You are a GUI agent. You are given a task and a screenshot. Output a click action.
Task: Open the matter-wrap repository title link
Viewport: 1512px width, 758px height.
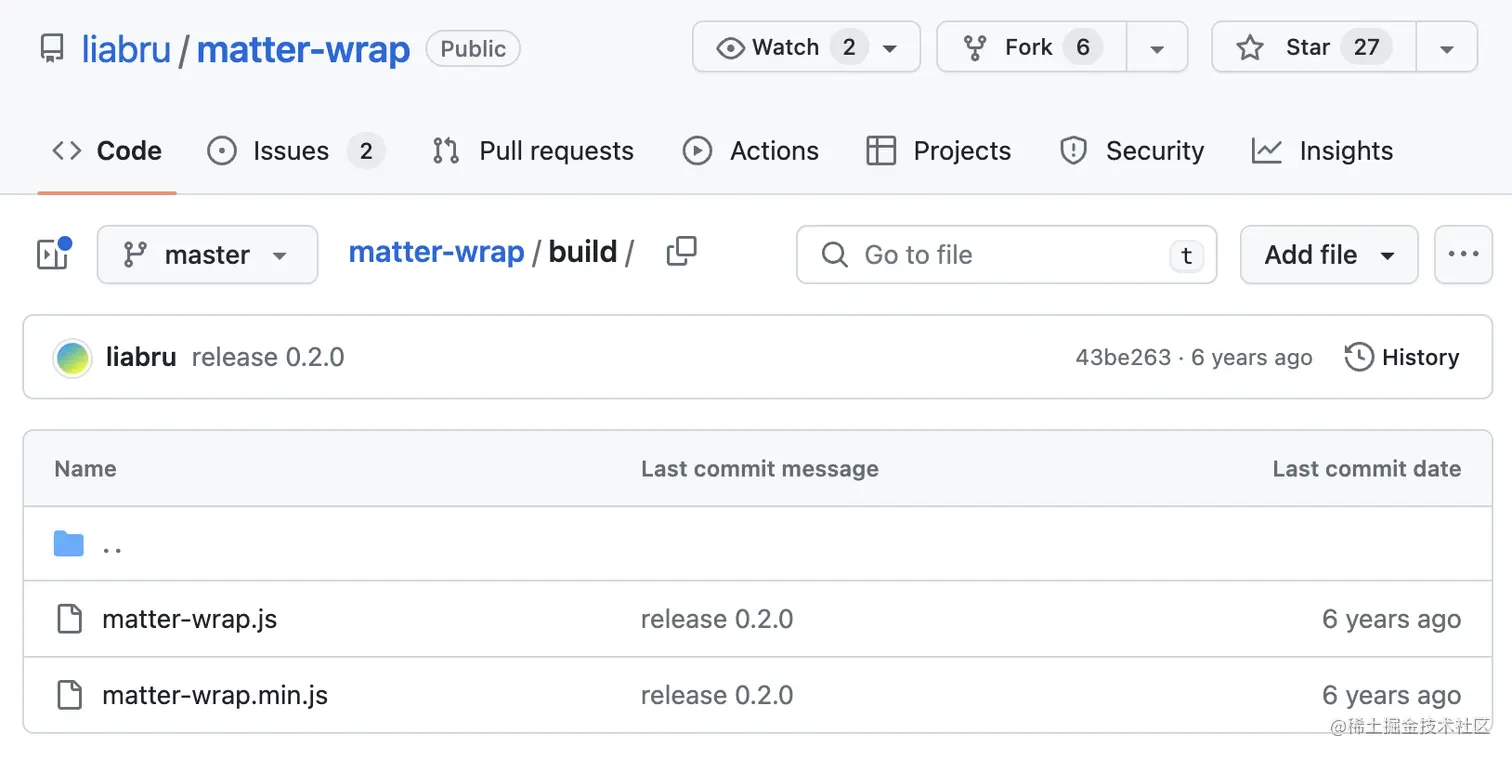303,49
